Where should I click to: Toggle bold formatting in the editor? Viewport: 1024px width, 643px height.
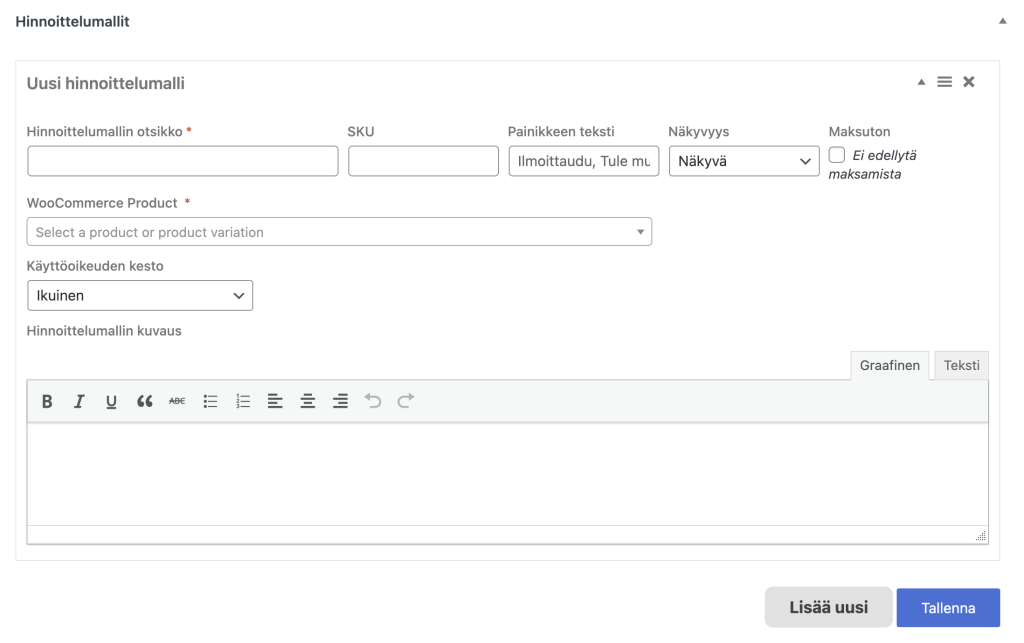pos(47,401)
